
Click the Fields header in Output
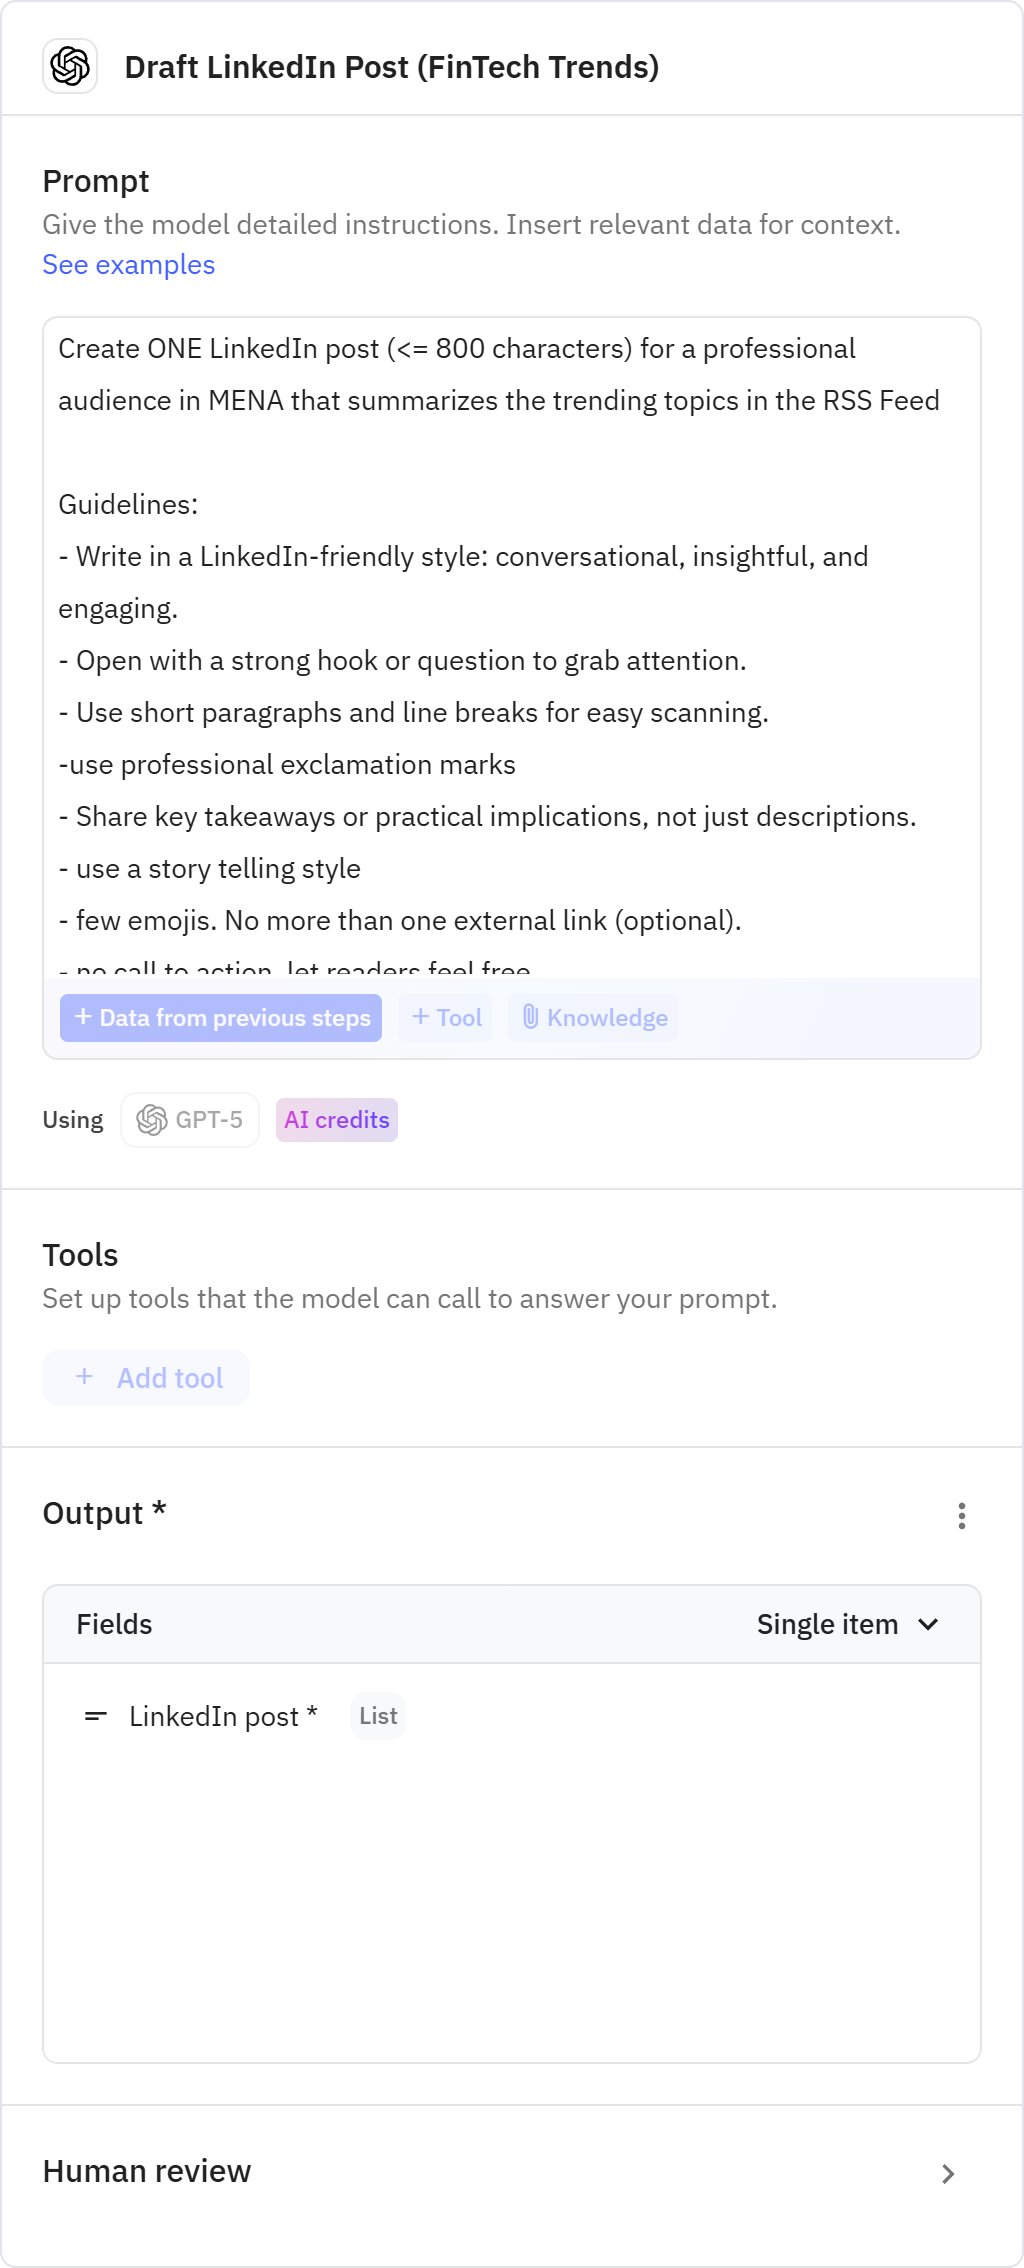[113, 1624]
